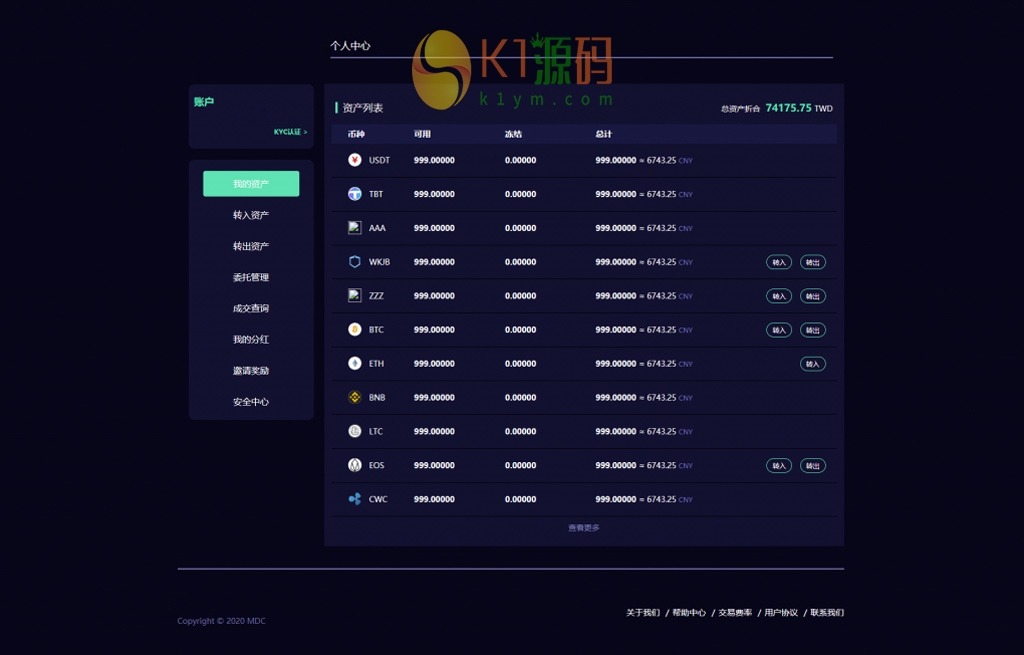Open 委托管理 from sidebar menu
Screen dimensions: 1024x655
click(251, 277)
